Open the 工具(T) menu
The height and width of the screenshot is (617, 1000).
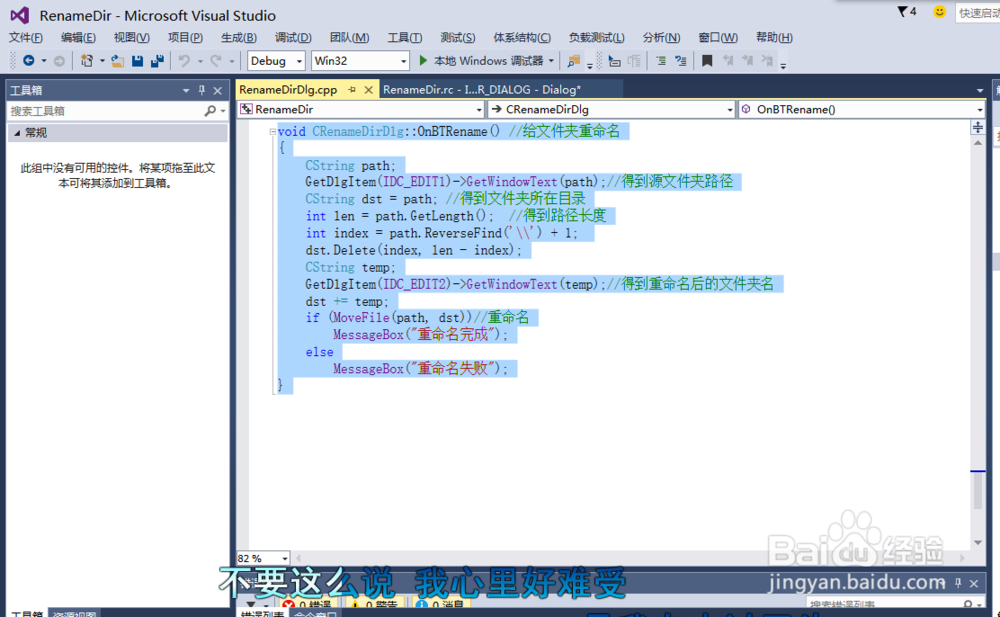pyautogui.click(x=404, y=38)
